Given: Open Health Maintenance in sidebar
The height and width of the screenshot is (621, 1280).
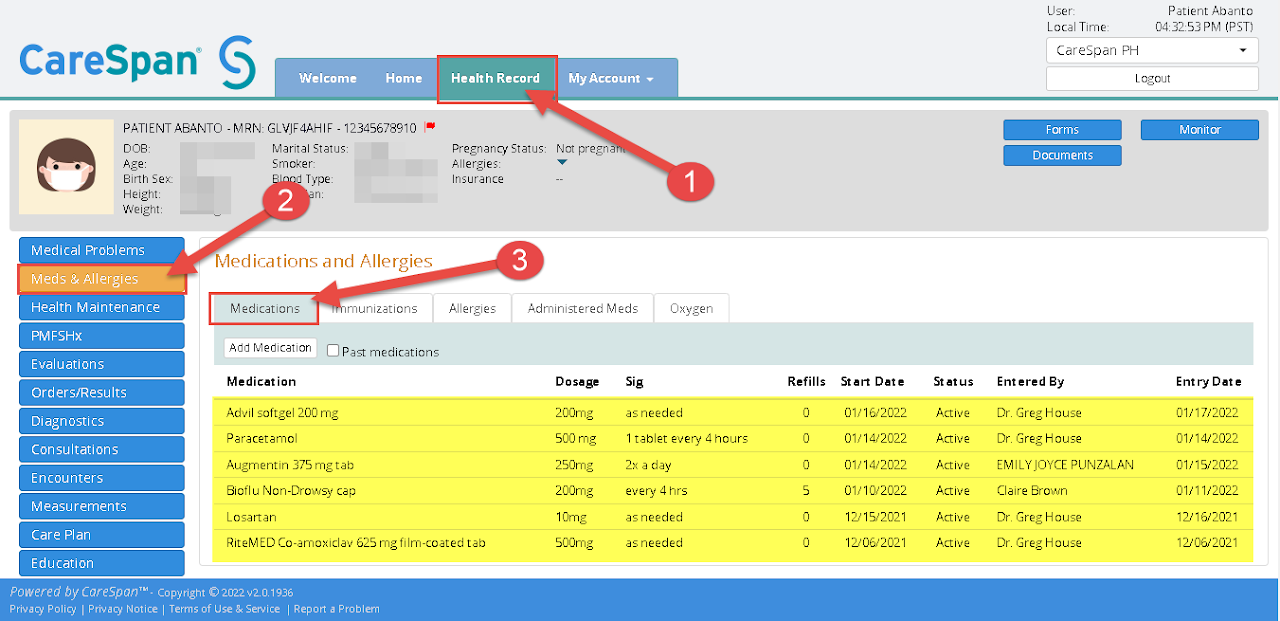Looking at the screenshot, I should [x=102, y=307].
